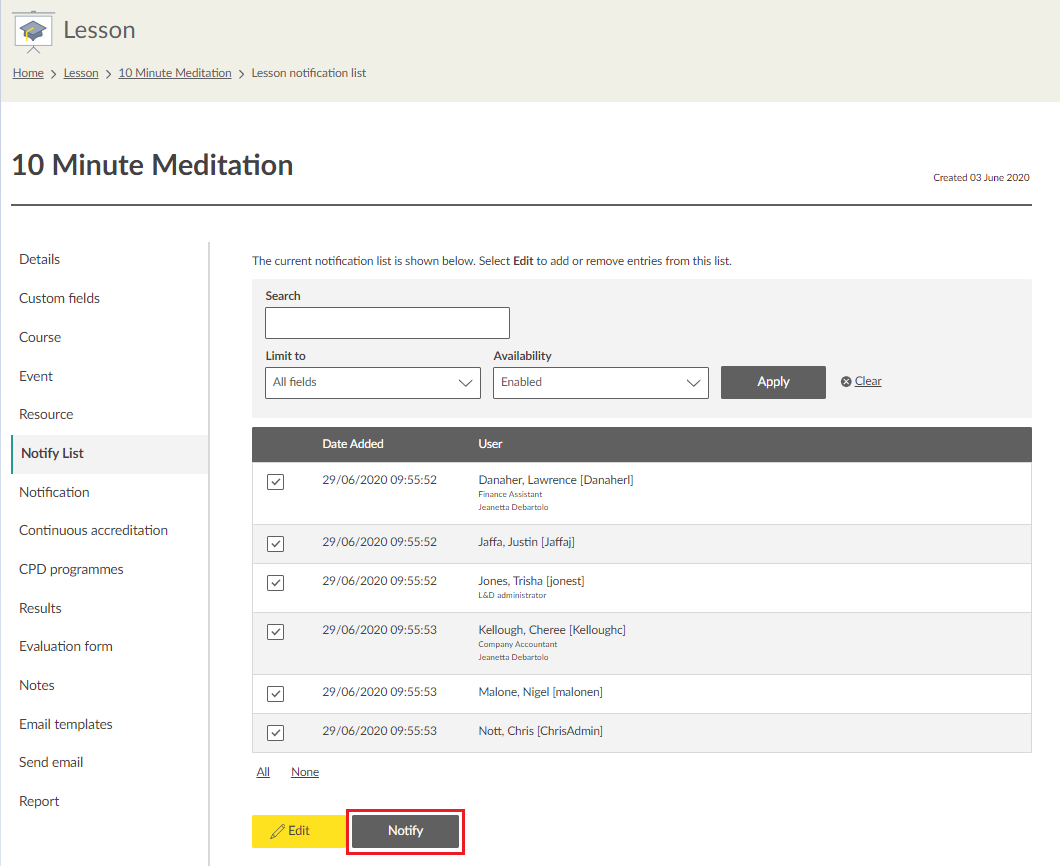Uncheck the Danaher, Lawrence checkbox
This screenshot has height=866, width=1060.
(276, 482)
